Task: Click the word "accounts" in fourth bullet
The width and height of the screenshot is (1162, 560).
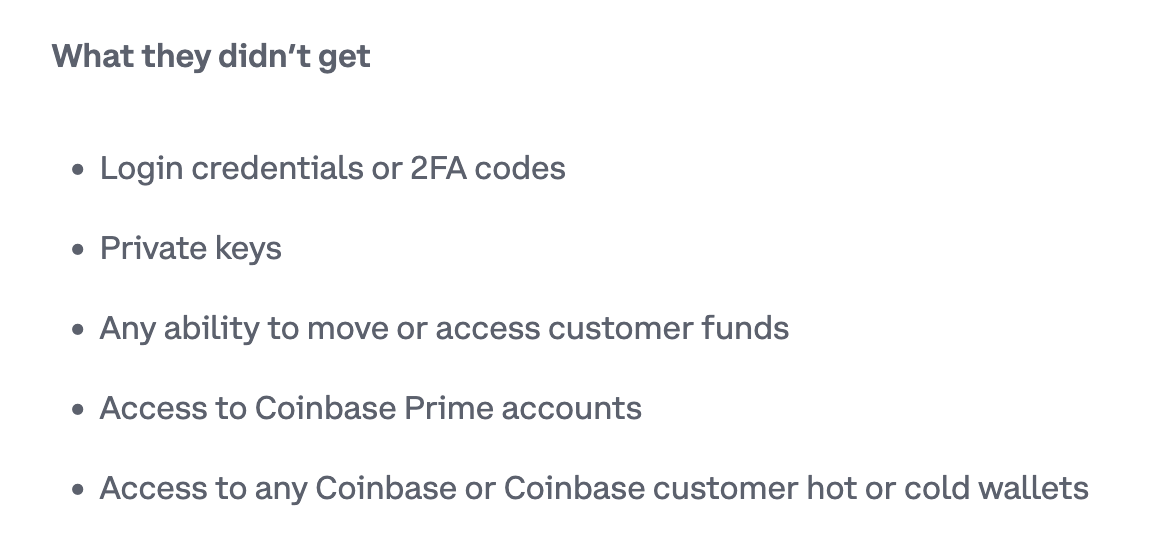Action: coord(571,409)
